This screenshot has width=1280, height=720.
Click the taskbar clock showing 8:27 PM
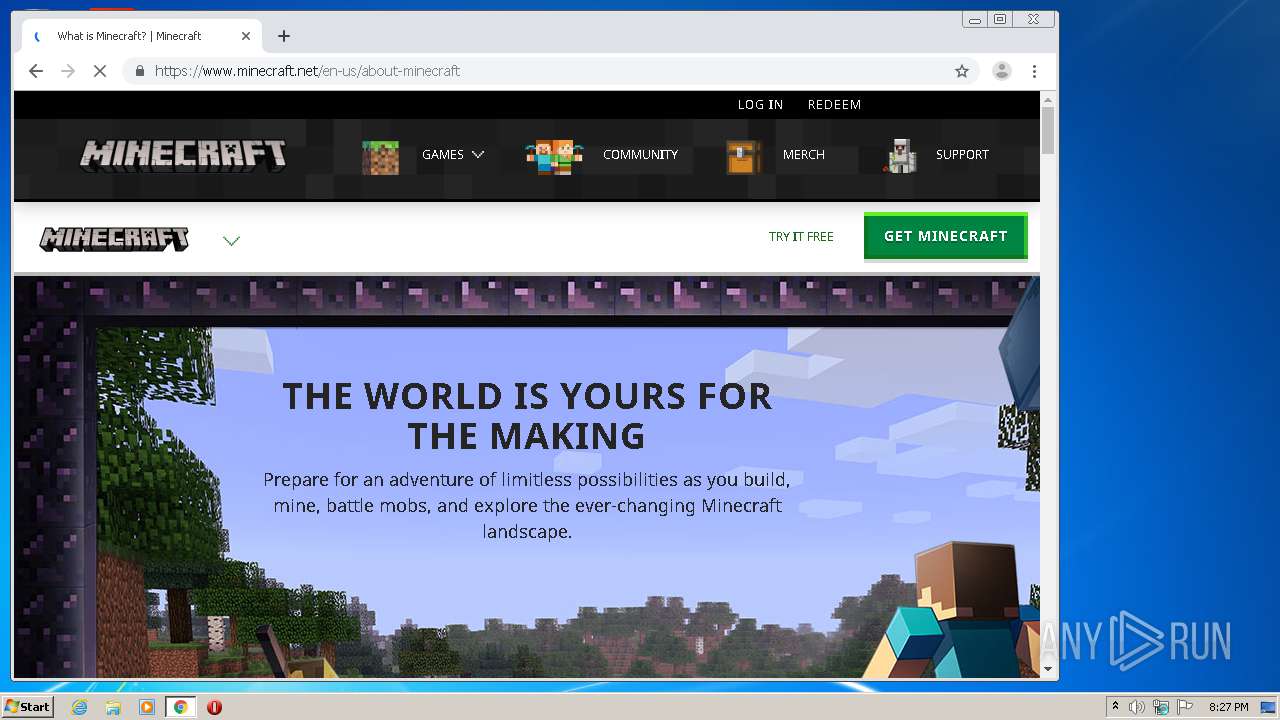click(x=1228, y=707)
